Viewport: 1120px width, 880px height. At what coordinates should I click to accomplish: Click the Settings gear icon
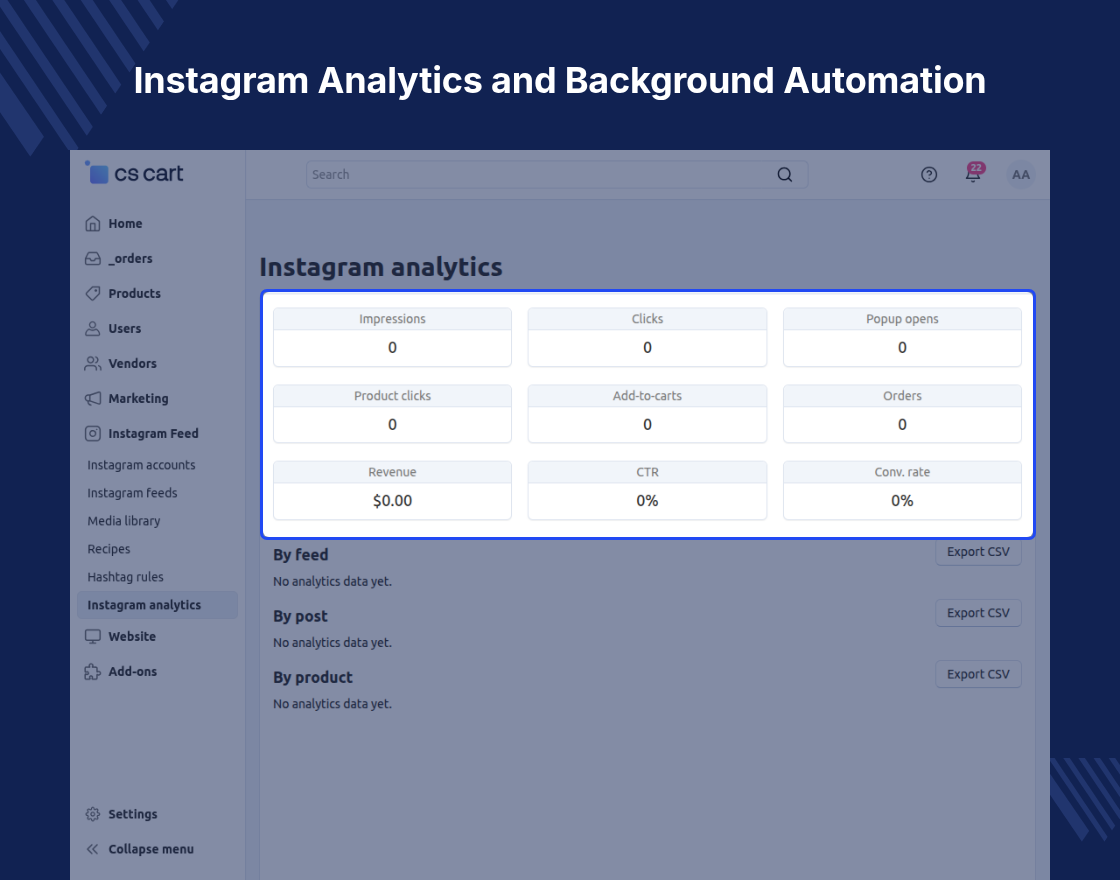pos(93,814)
